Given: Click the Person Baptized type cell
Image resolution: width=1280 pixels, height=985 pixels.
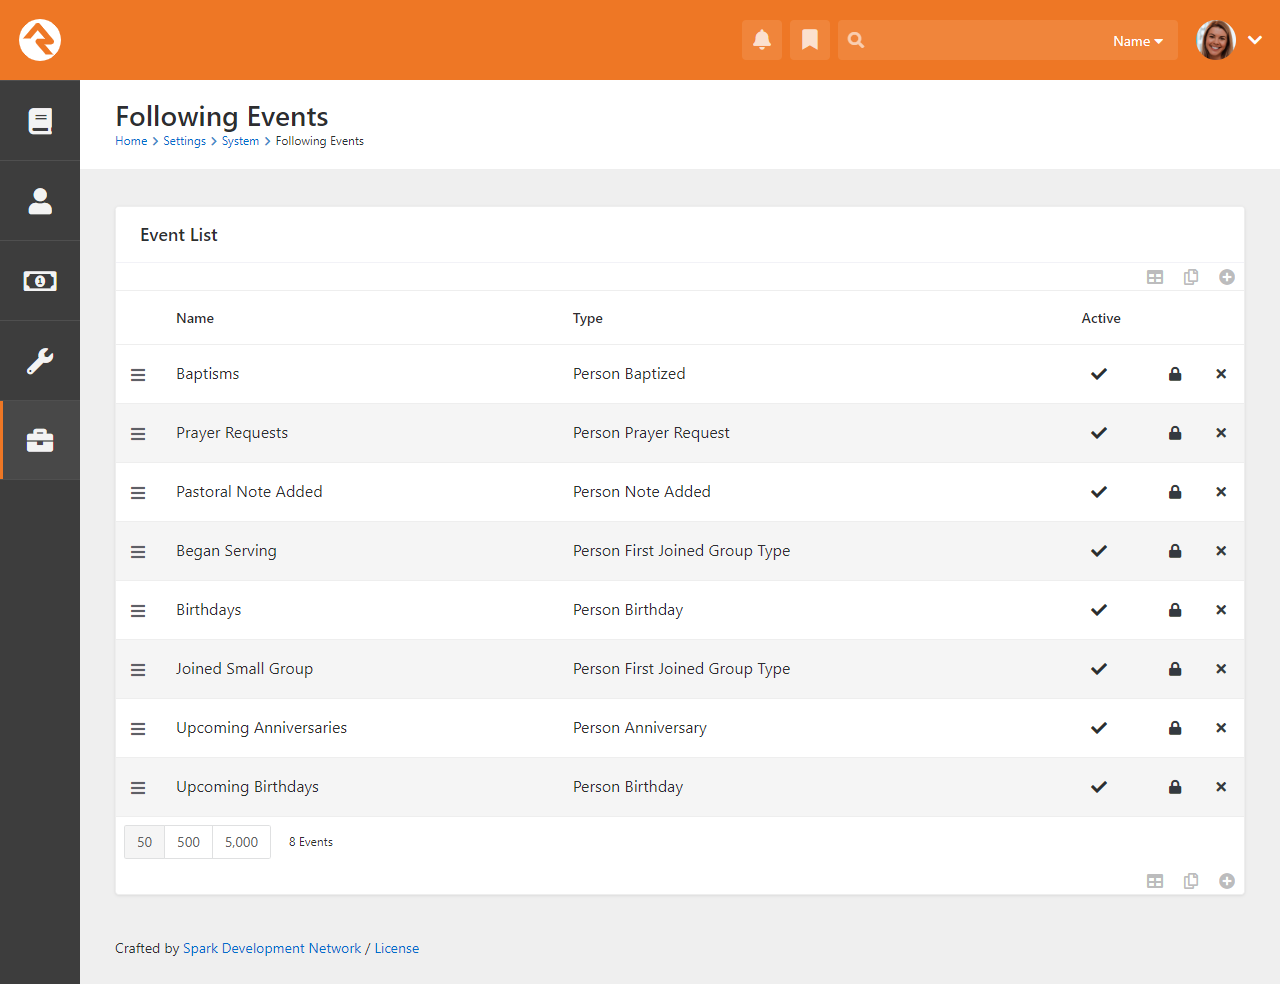Looking at the screenshot, I should click(x=629, y=374).
